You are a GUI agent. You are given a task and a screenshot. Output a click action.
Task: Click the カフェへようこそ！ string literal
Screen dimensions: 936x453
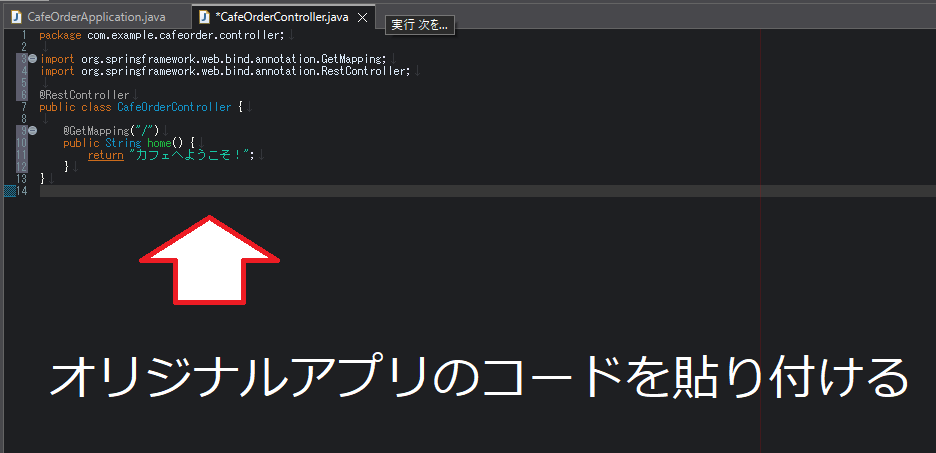(190, 155)
